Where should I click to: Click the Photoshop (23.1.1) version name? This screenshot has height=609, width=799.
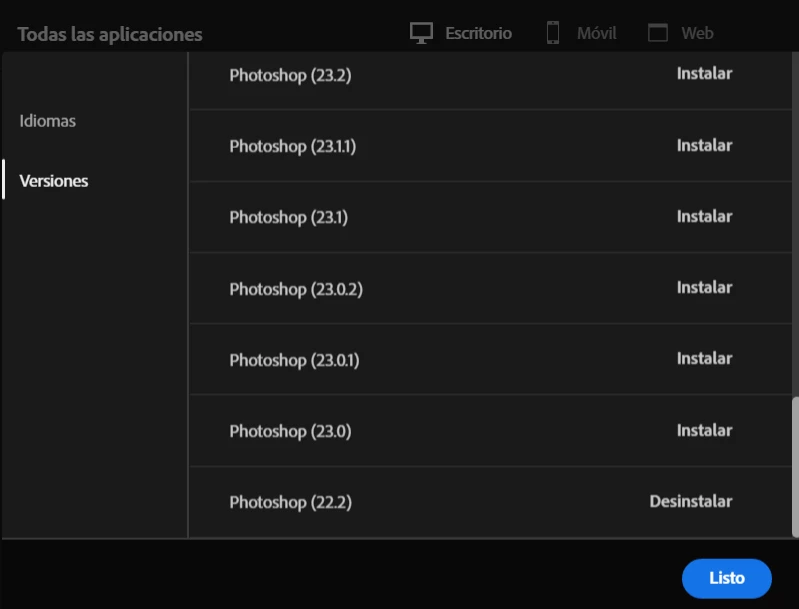(292, 146)
